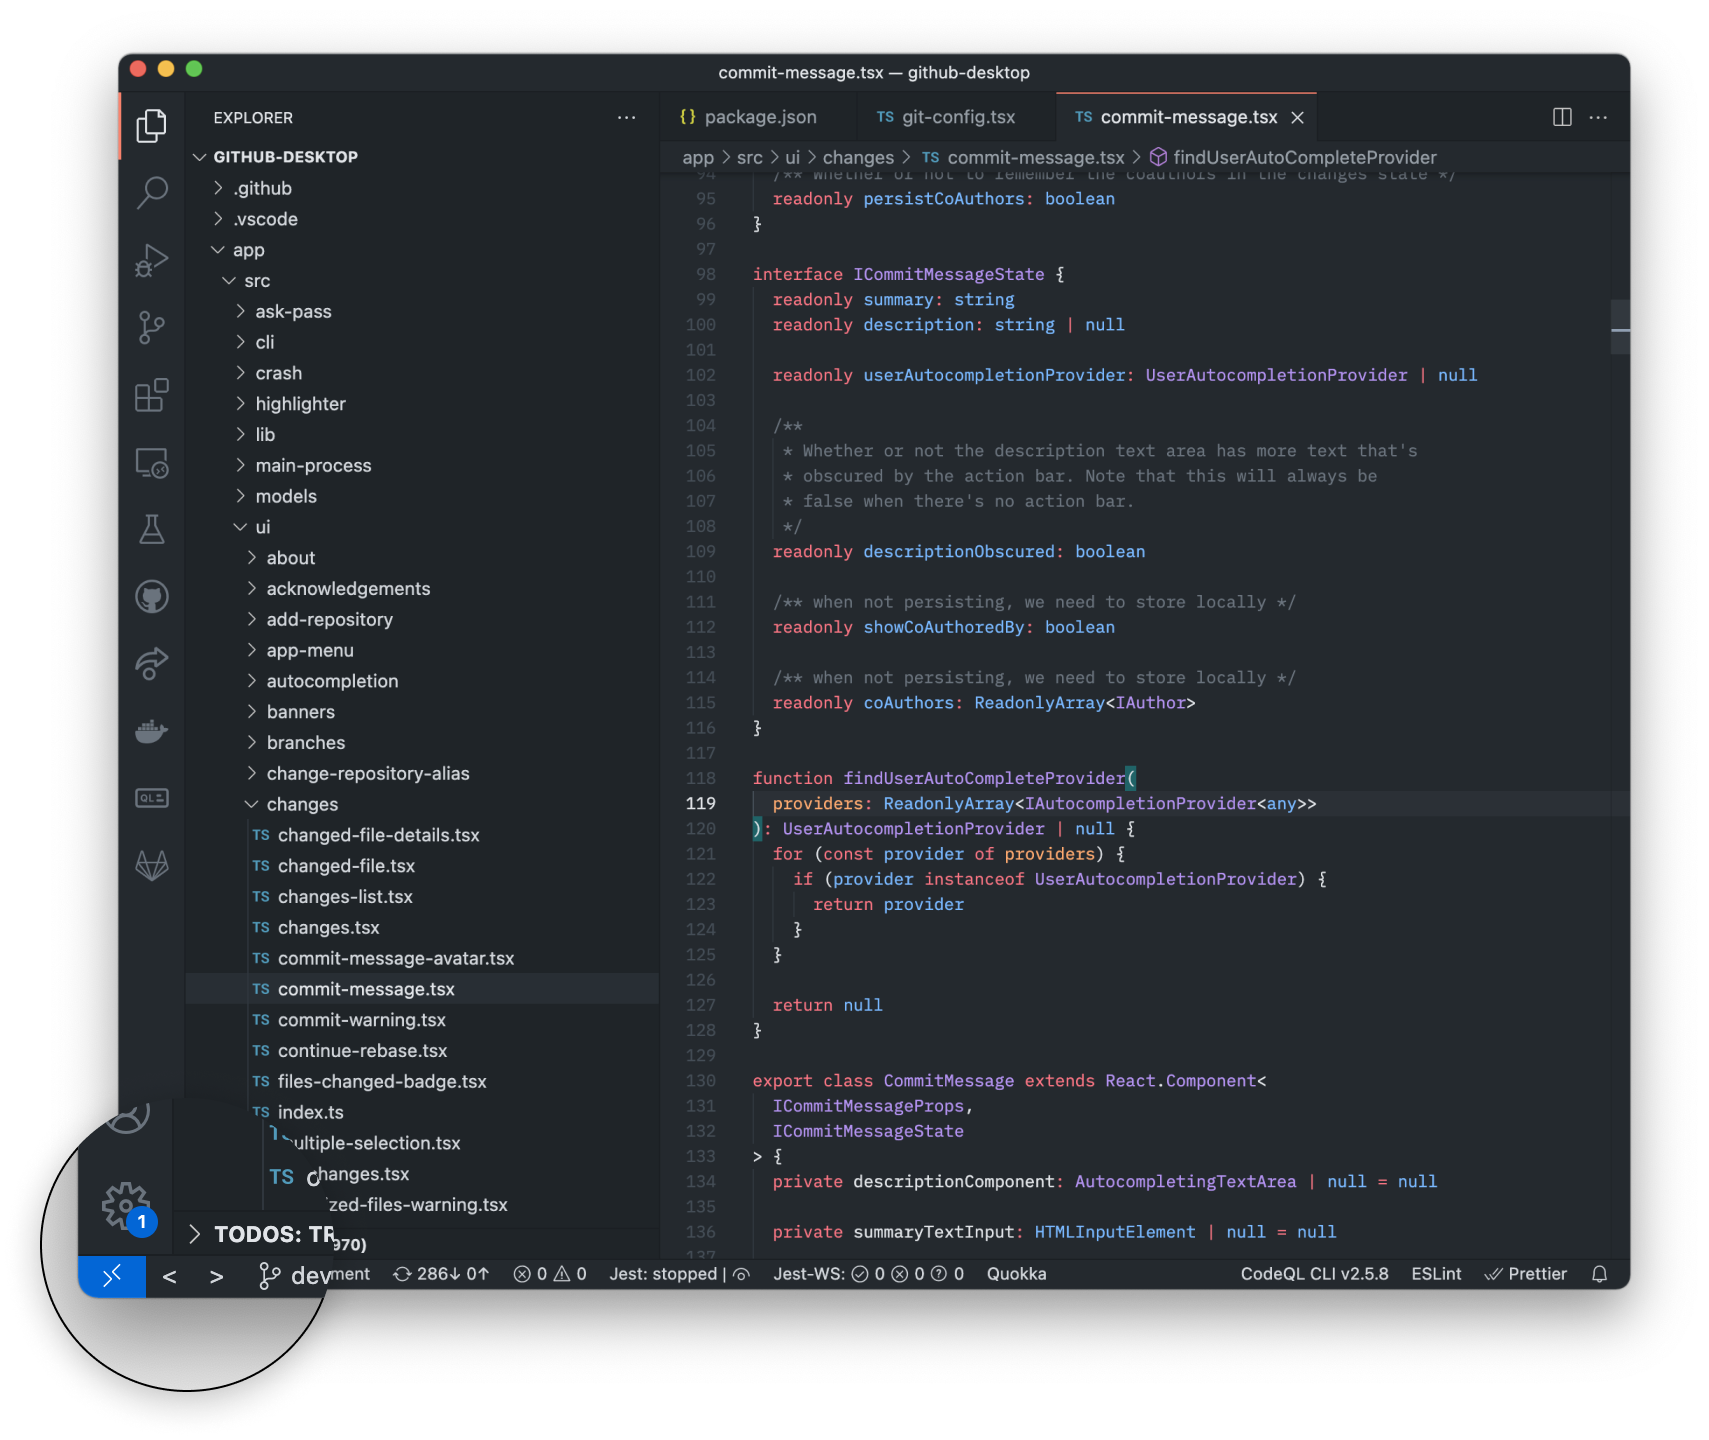Click the Quokka status bar item
The height and width of the screenshot is (1440, 1709).
click(x=1016, y=1274)
